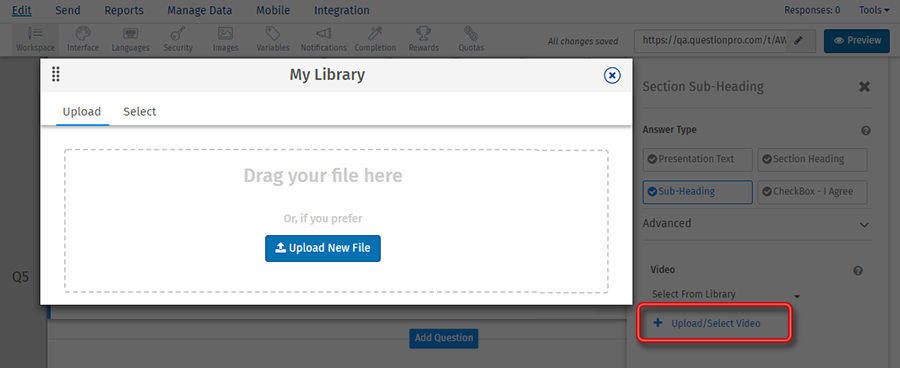
Task: Open the Manage Data menu
Action: point(200,10)
